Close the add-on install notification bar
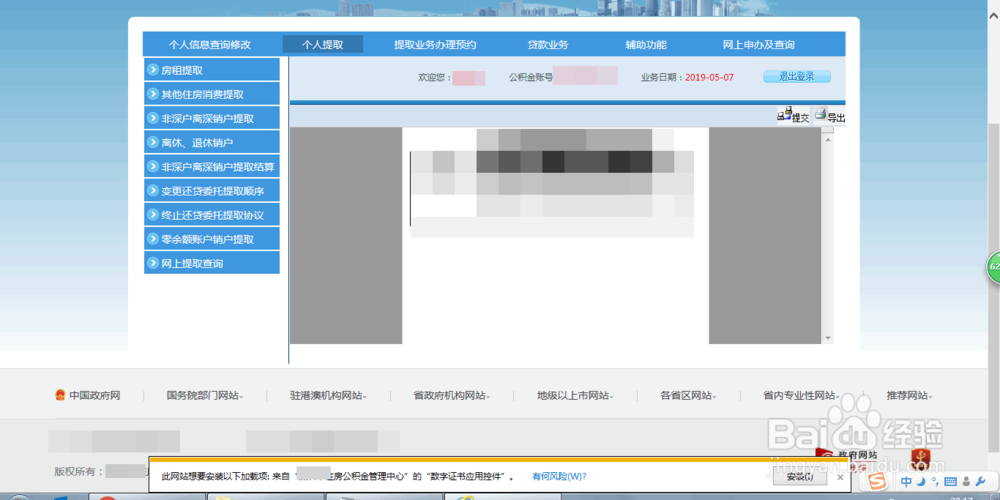1000x500 pixels. [x=840, y=476]
